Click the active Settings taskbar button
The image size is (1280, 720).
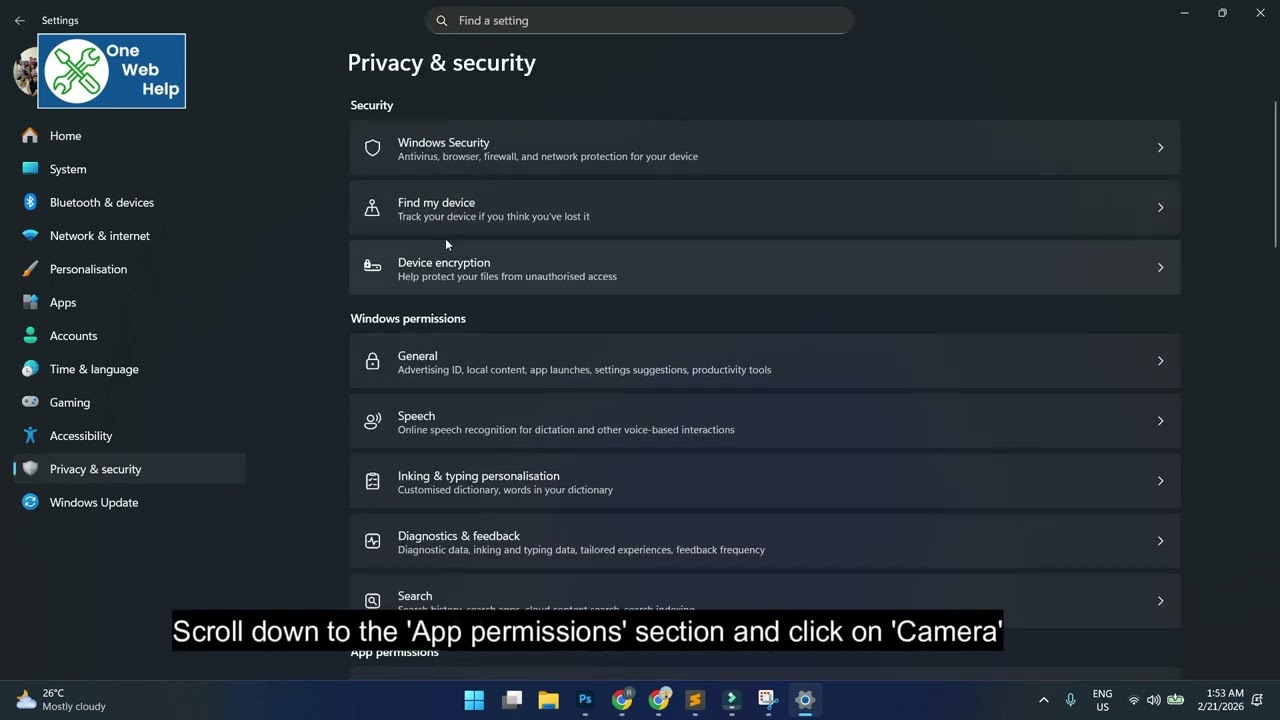(x=805, y=700)
